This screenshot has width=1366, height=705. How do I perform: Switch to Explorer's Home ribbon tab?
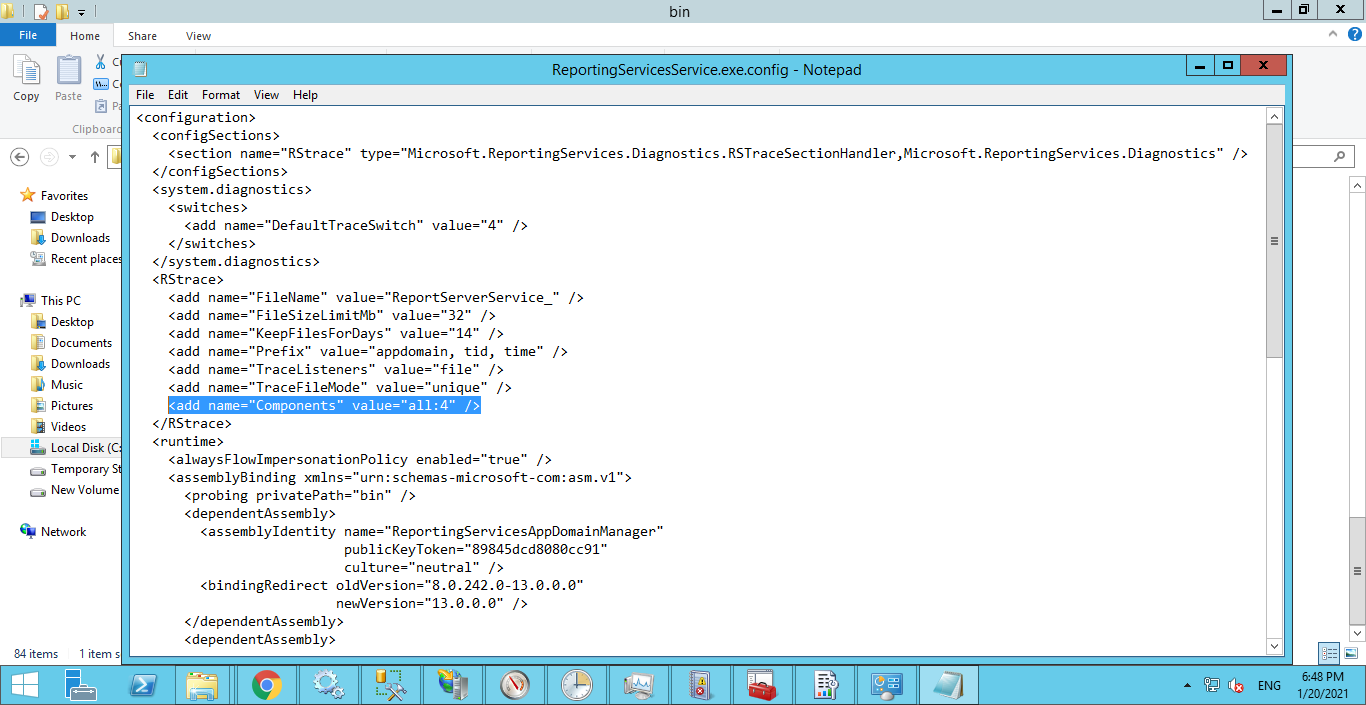85,36
